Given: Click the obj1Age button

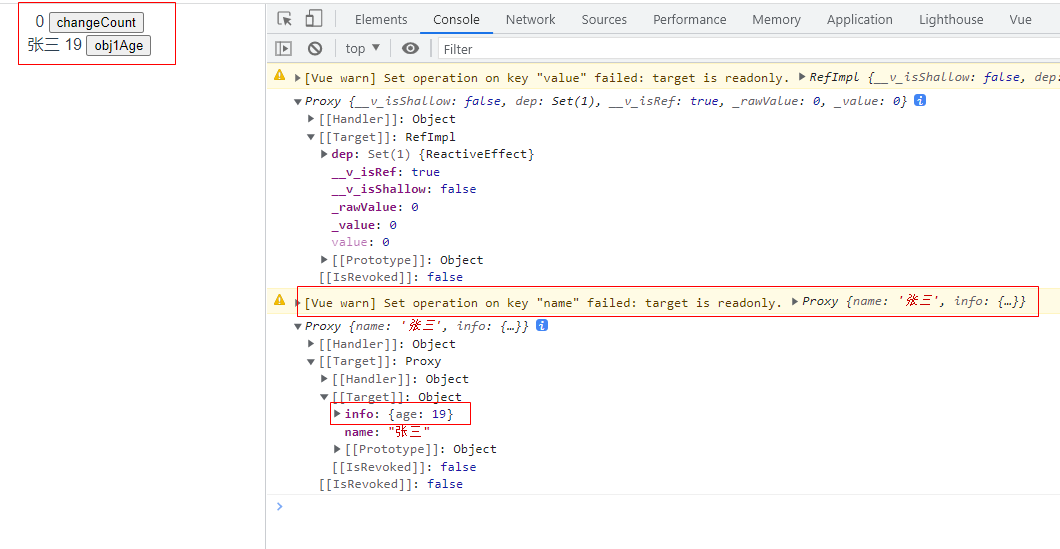Looking at the screenshot, I should (x=118, y=46).
